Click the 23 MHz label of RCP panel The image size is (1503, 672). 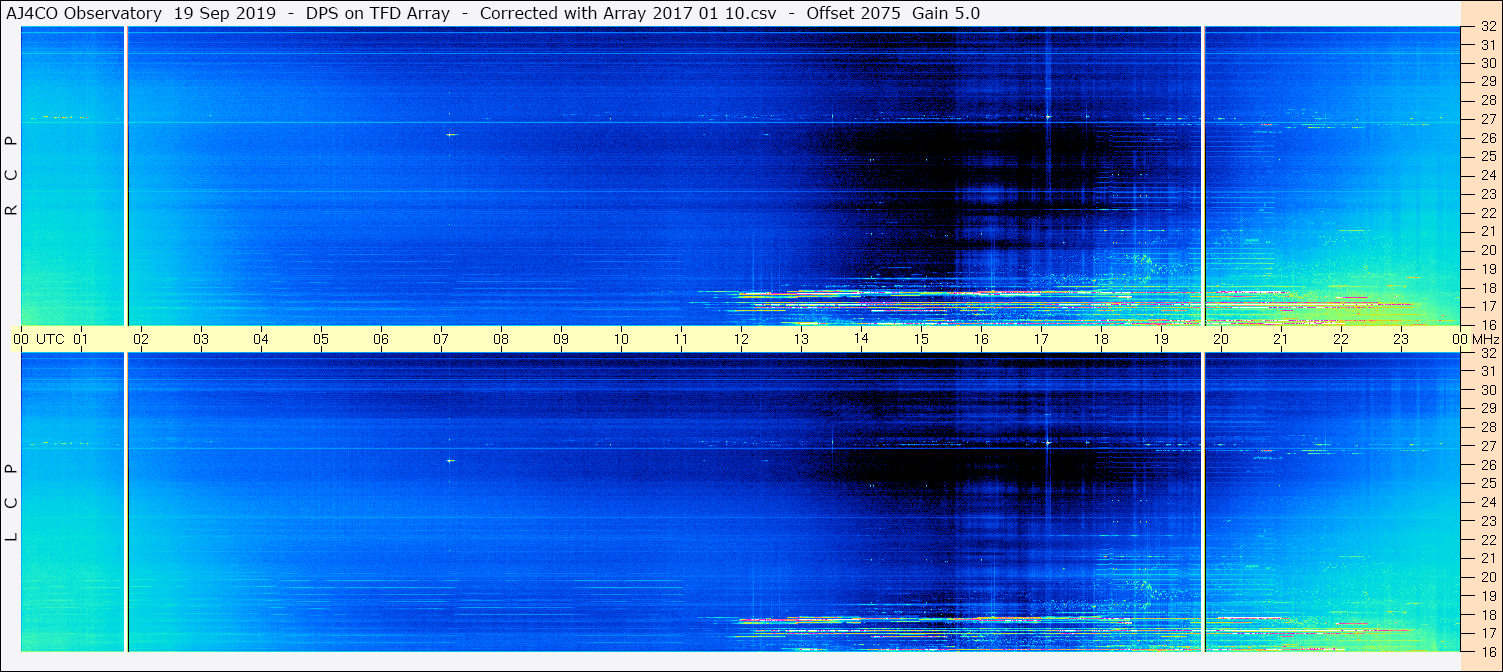1487,195
